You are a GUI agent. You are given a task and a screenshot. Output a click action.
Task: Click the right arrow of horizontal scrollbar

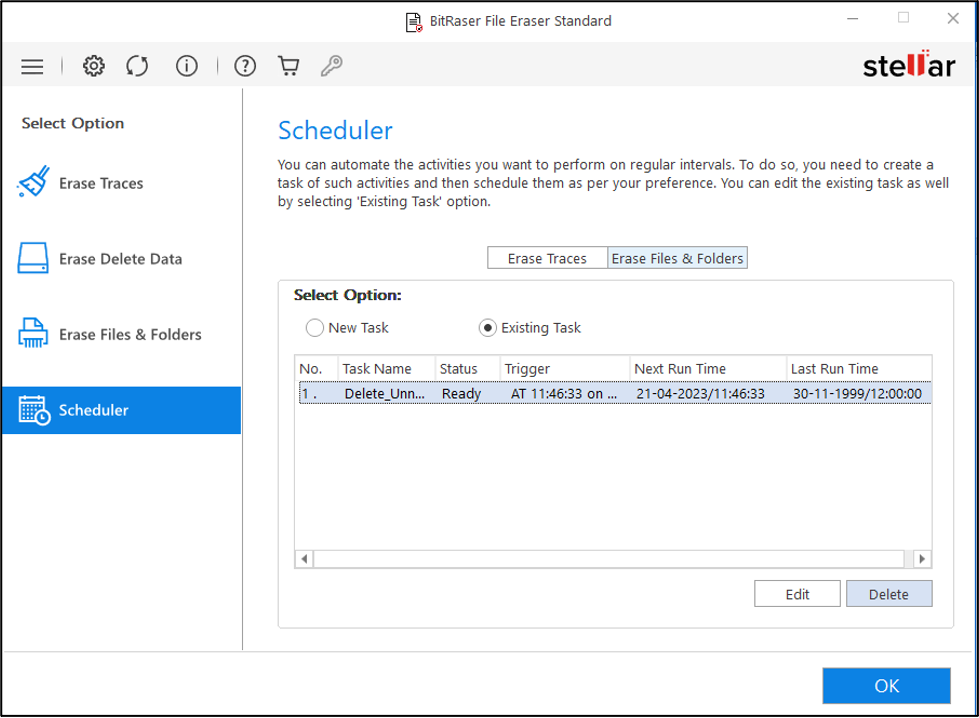(922, 559)
